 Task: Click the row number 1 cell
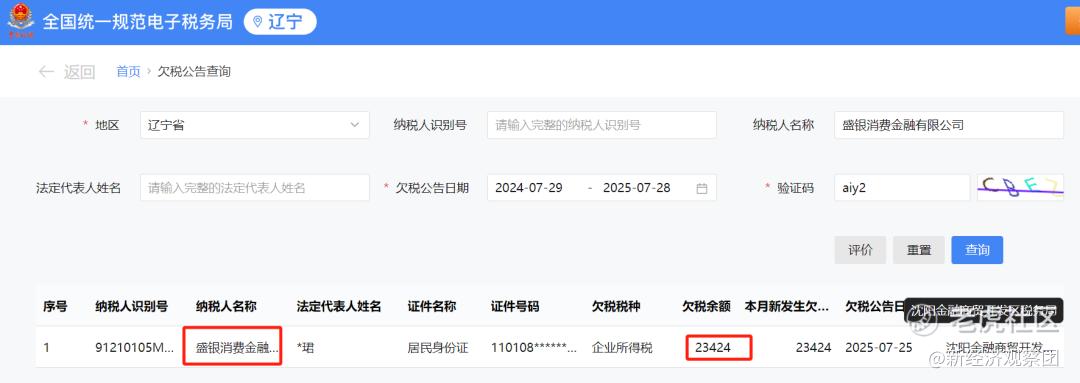(46, 348)
